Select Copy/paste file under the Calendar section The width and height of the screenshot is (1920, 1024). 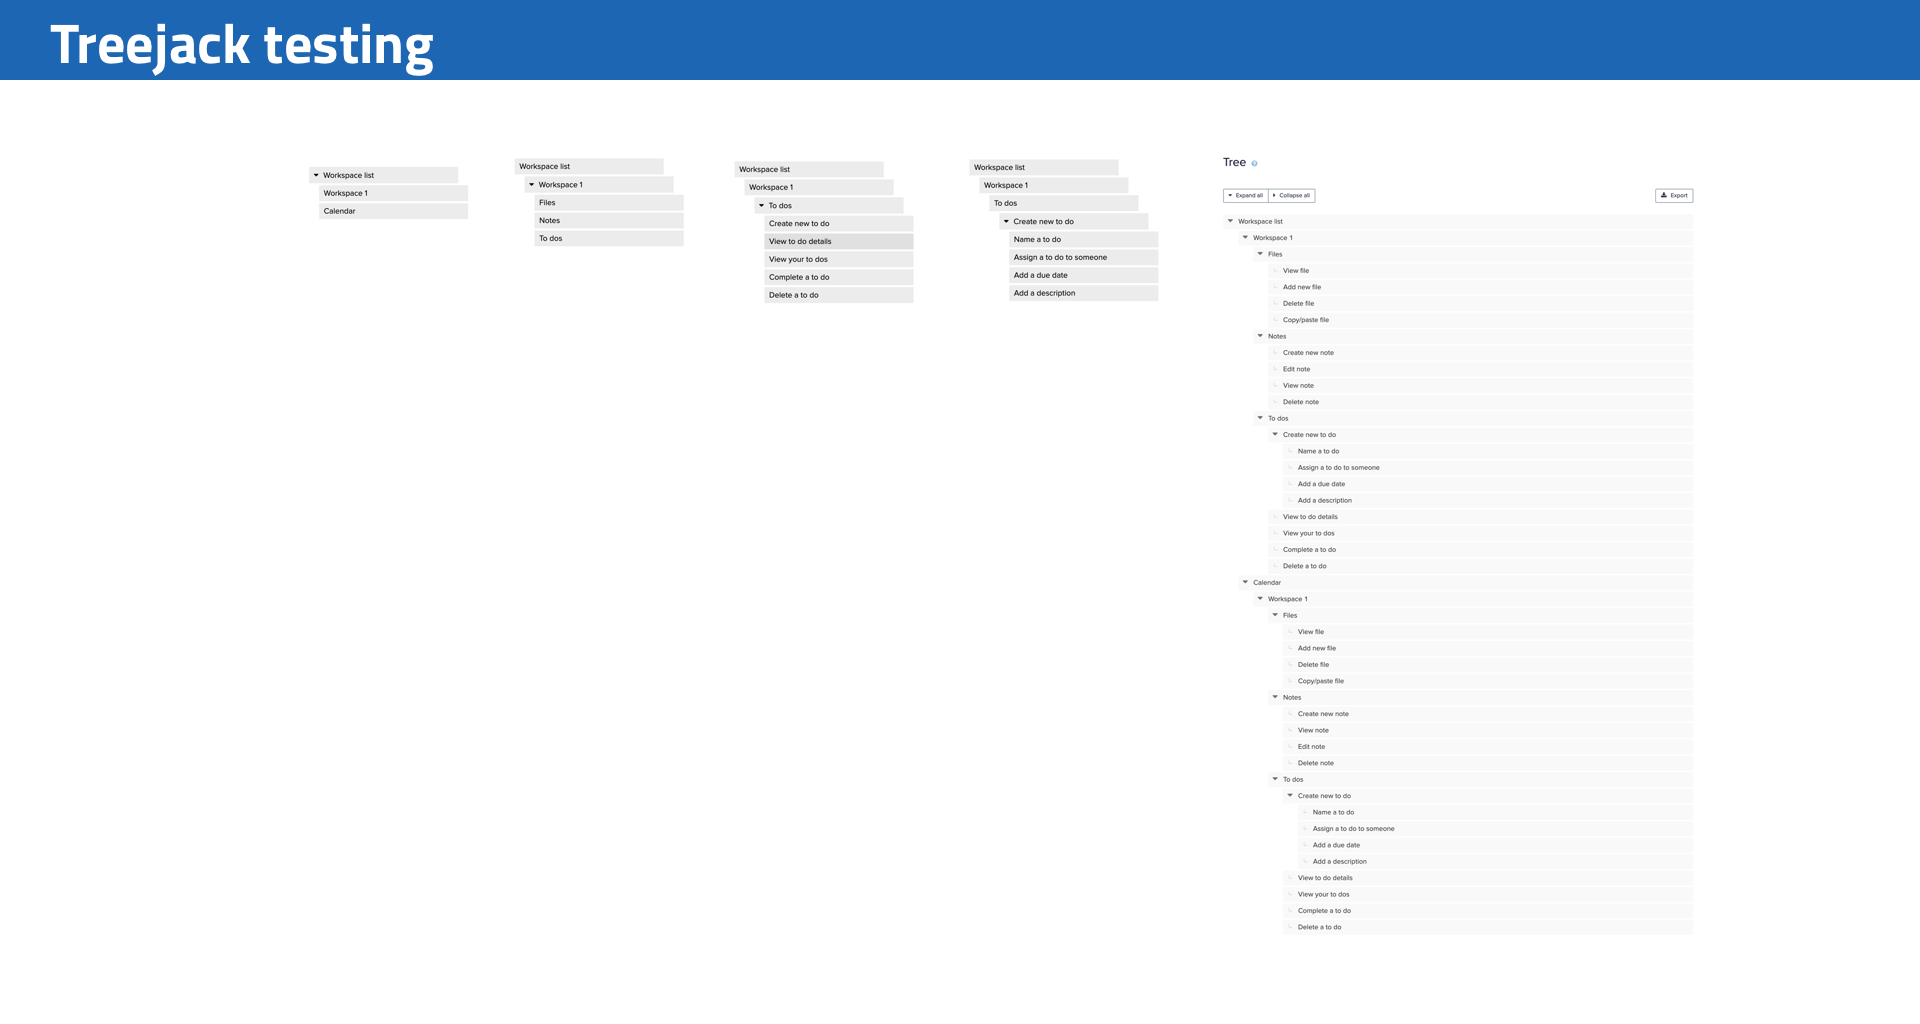1320,681
